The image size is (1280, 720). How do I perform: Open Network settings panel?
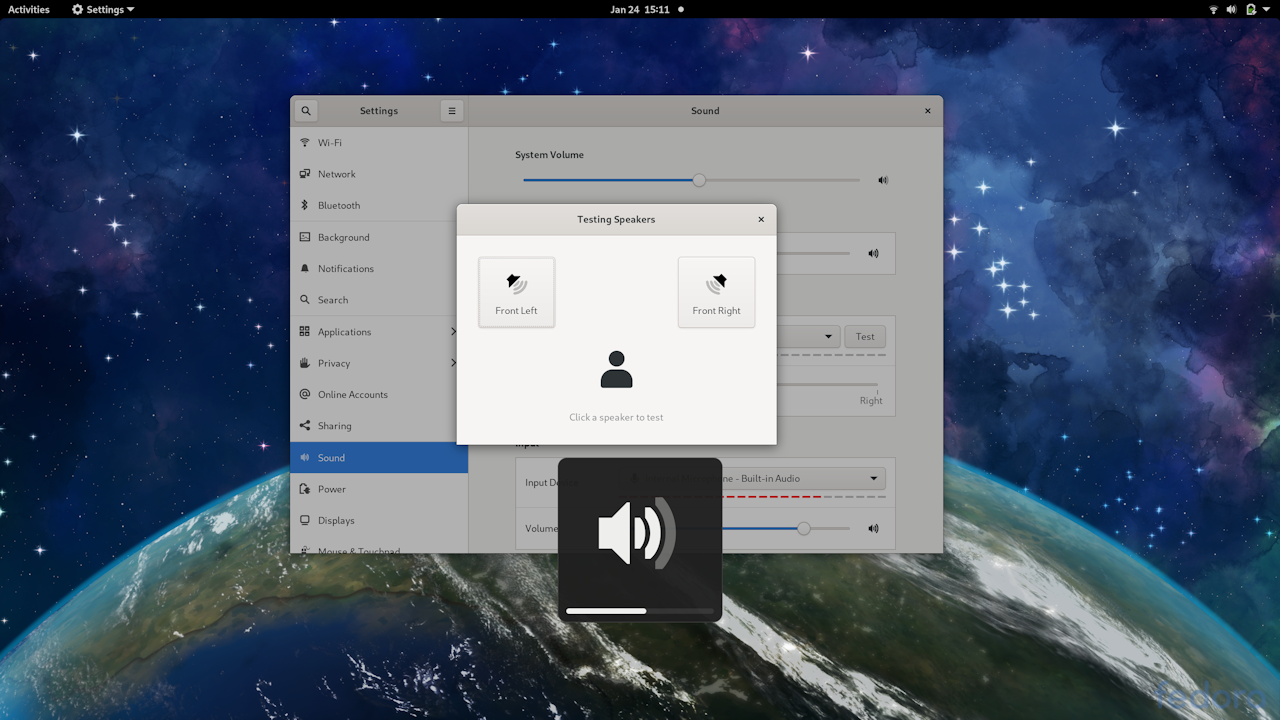[379, 174]
